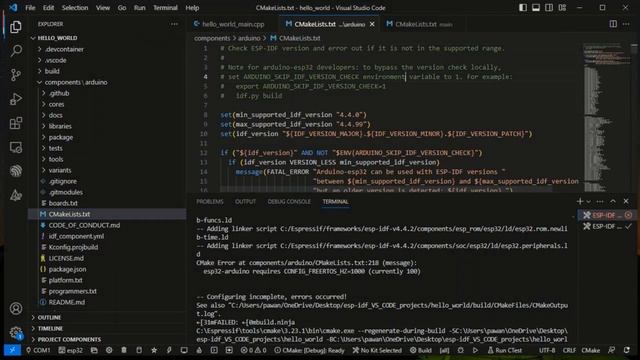The width and height of the screenshot is (640, 360).
Task: Click CMake: [Debug]: Ready status item
Action: (x=309, y=350)
